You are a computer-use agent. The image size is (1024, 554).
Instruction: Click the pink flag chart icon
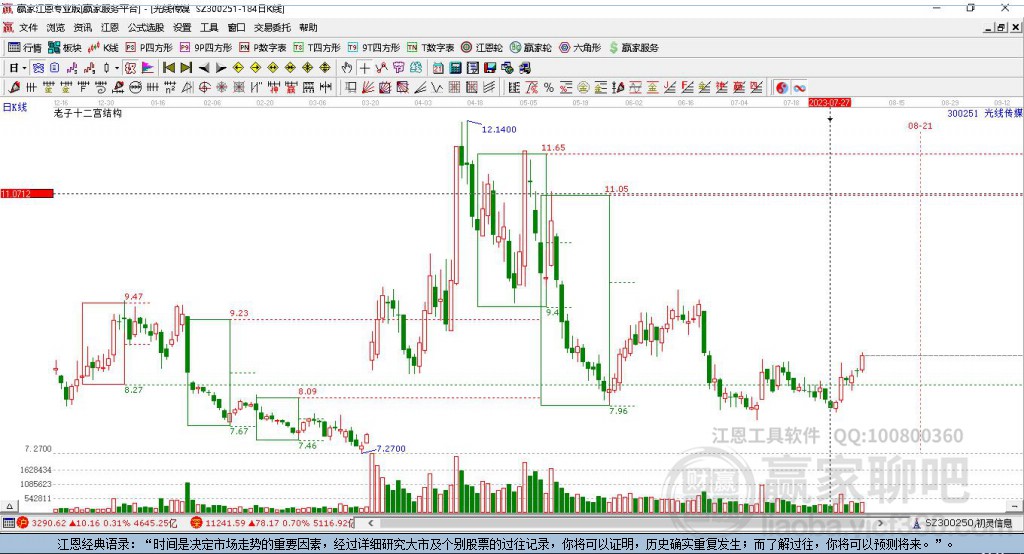point(148,68)
